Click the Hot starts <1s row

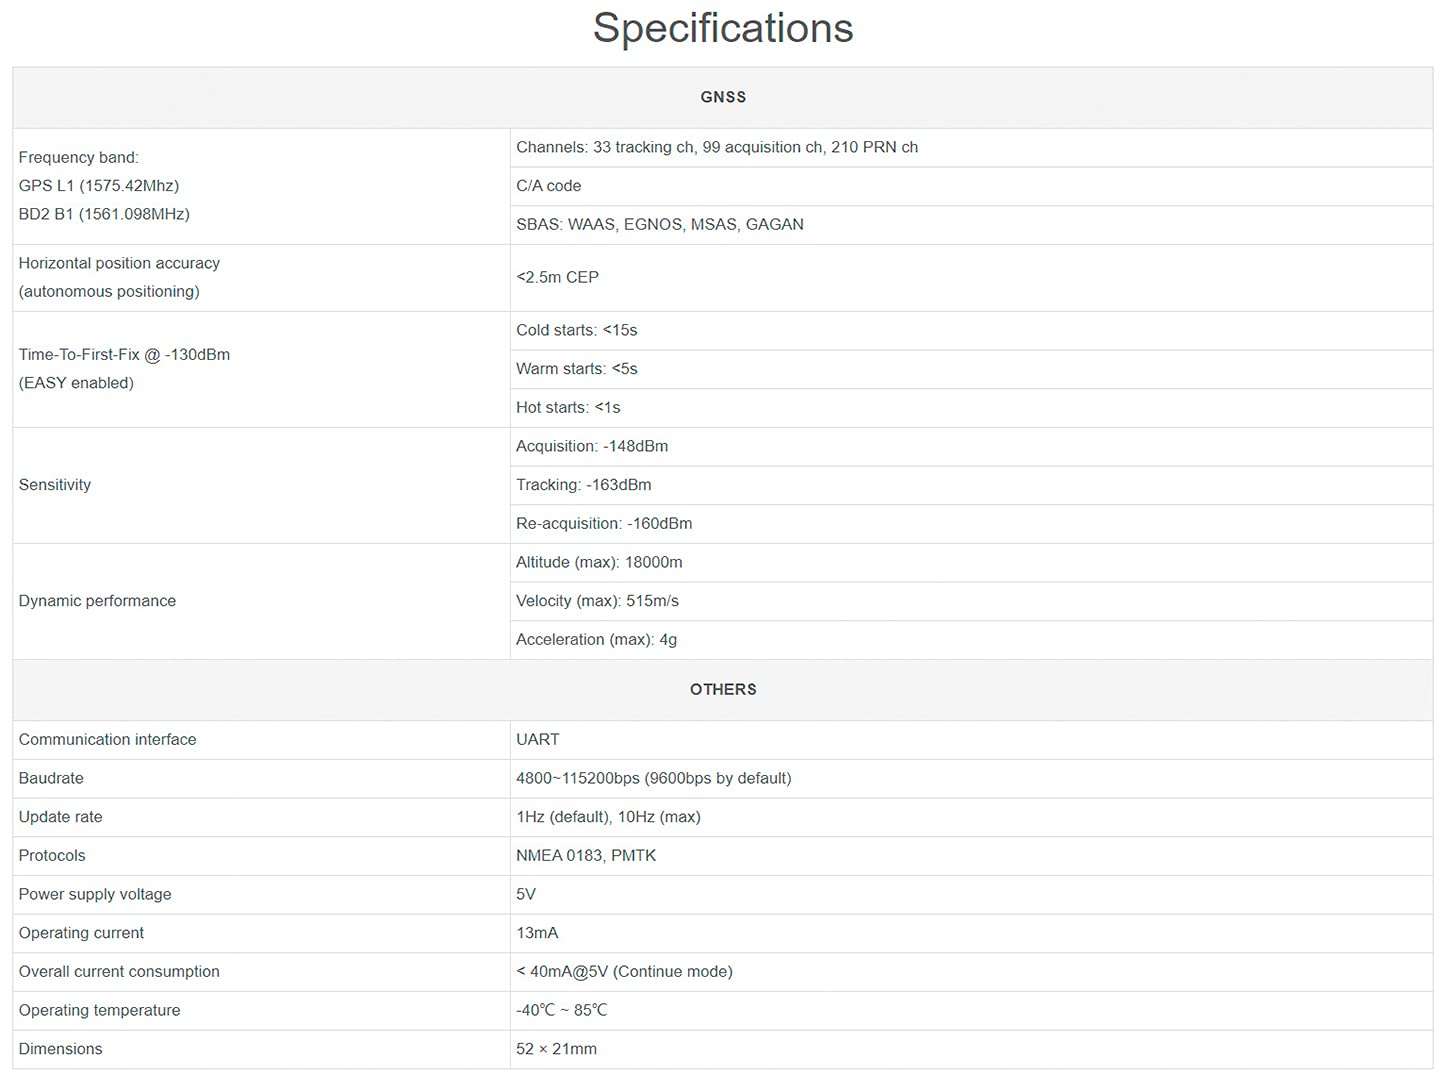(x=971, y=408)
